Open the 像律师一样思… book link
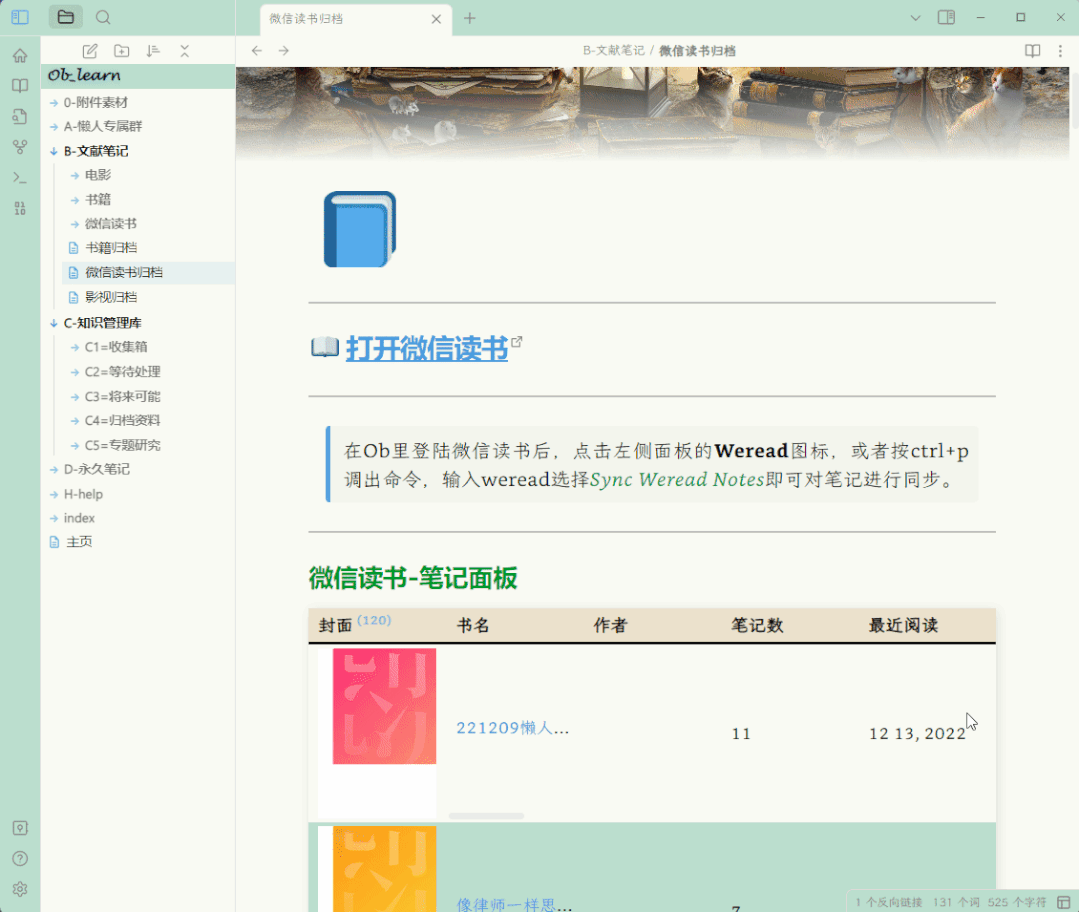Screen dimensions: 1079x912 (514, 904)
